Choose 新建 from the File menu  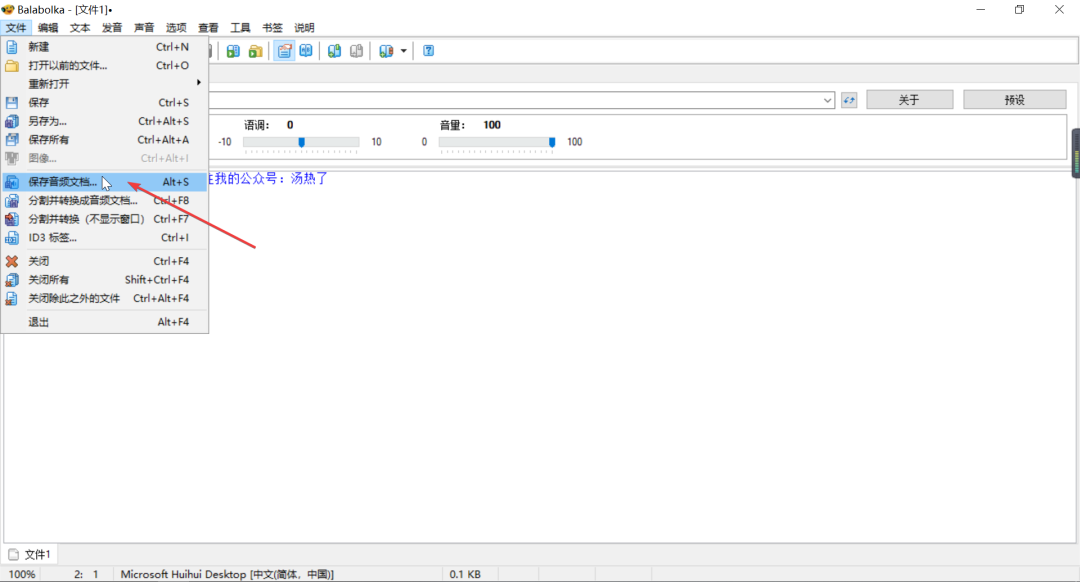point(105,47)
